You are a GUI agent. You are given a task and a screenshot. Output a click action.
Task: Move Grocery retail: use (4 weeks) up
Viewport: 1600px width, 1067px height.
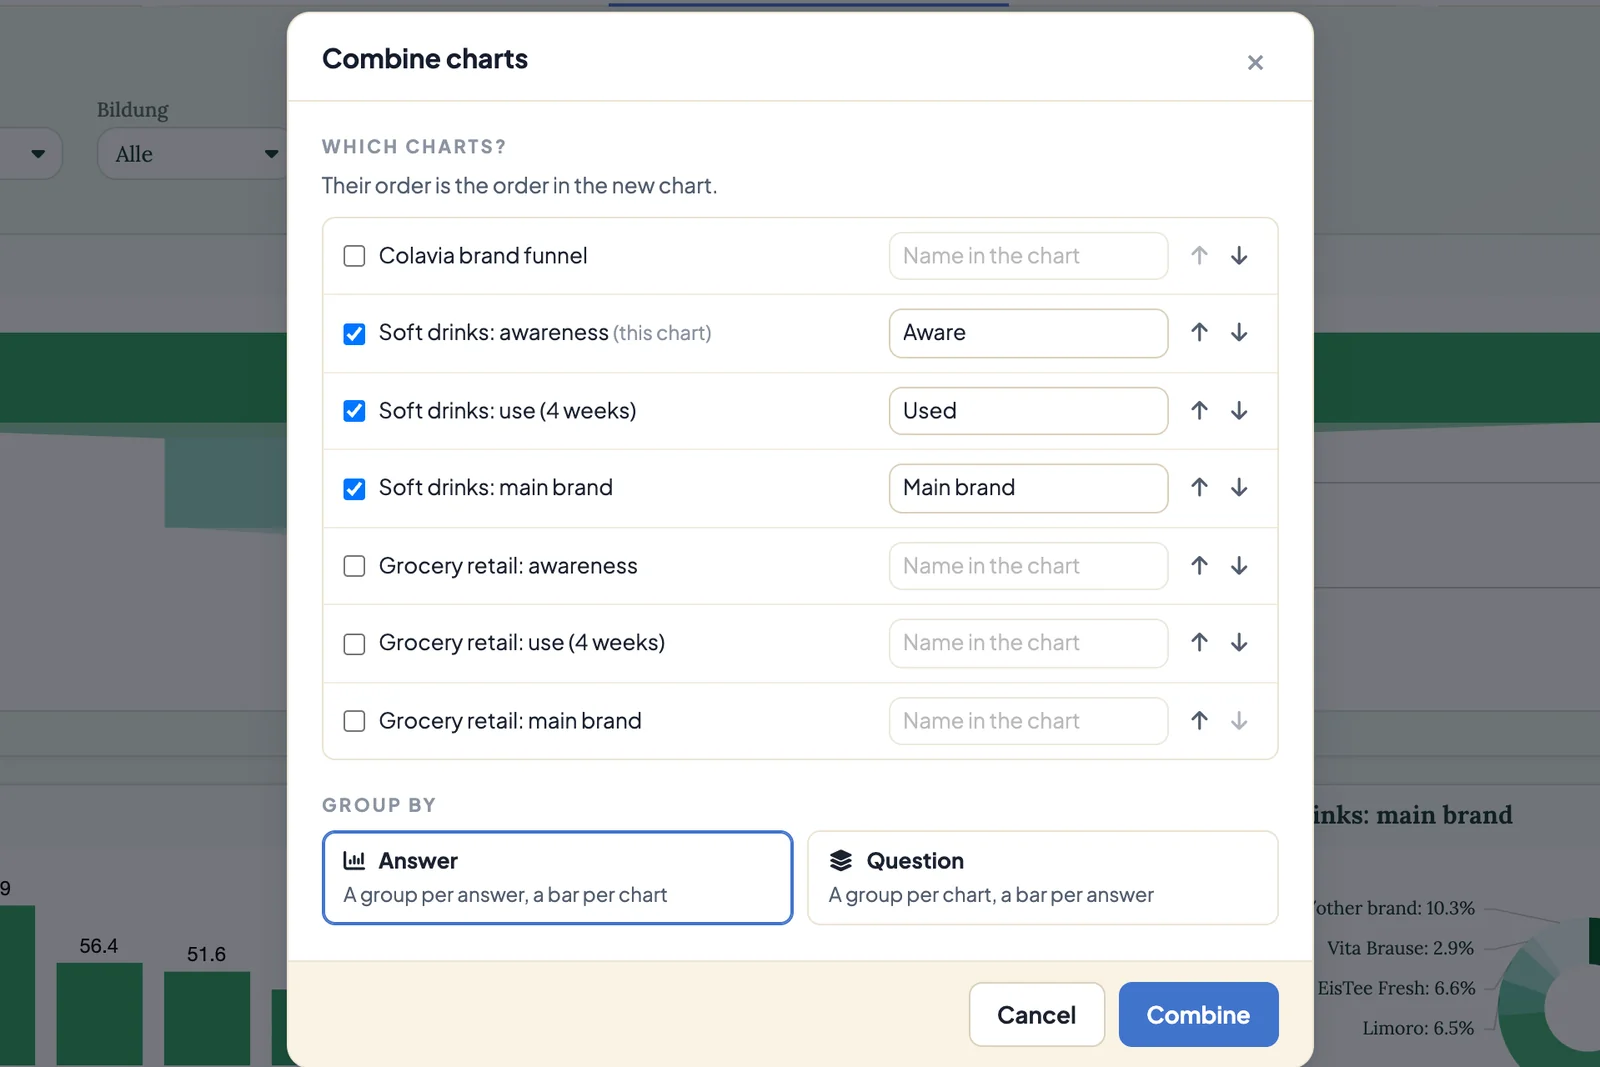1199,643
